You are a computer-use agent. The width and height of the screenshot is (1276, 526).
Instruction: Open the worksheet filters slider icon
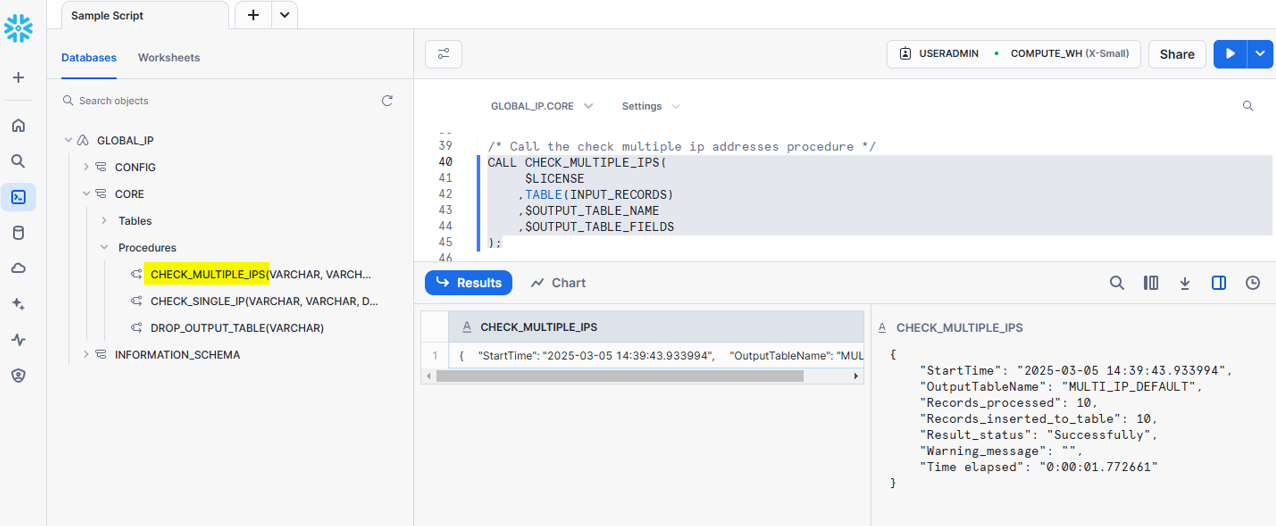click(443, 54)
